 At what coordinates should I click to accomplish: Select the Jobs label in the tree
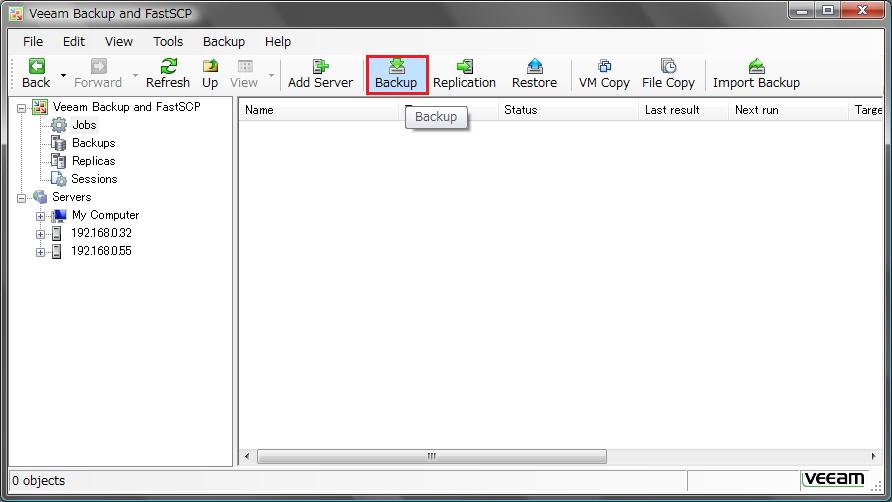(x=84, y=125)
